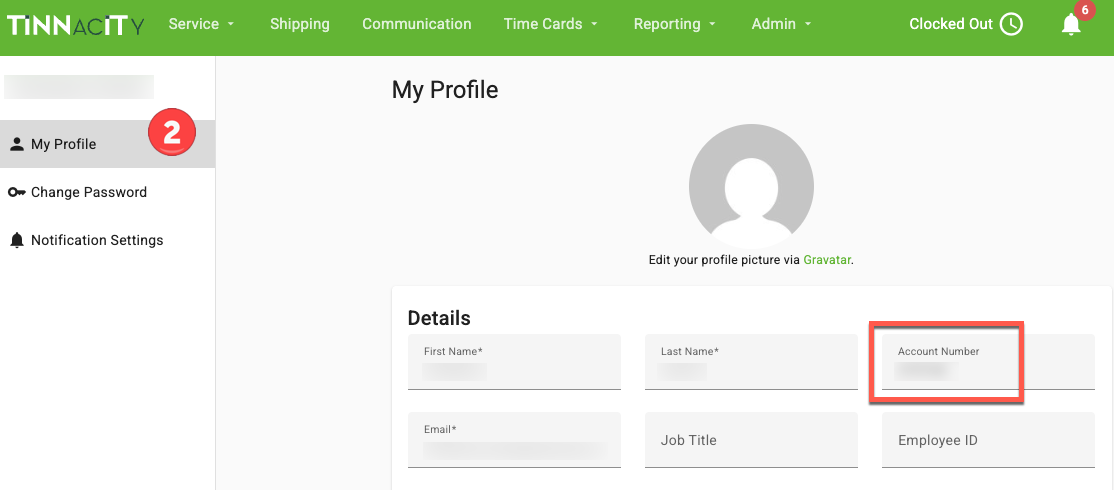Click into the First Name field
Viewport: 1114px width, 490px height.
coord(514,362)
